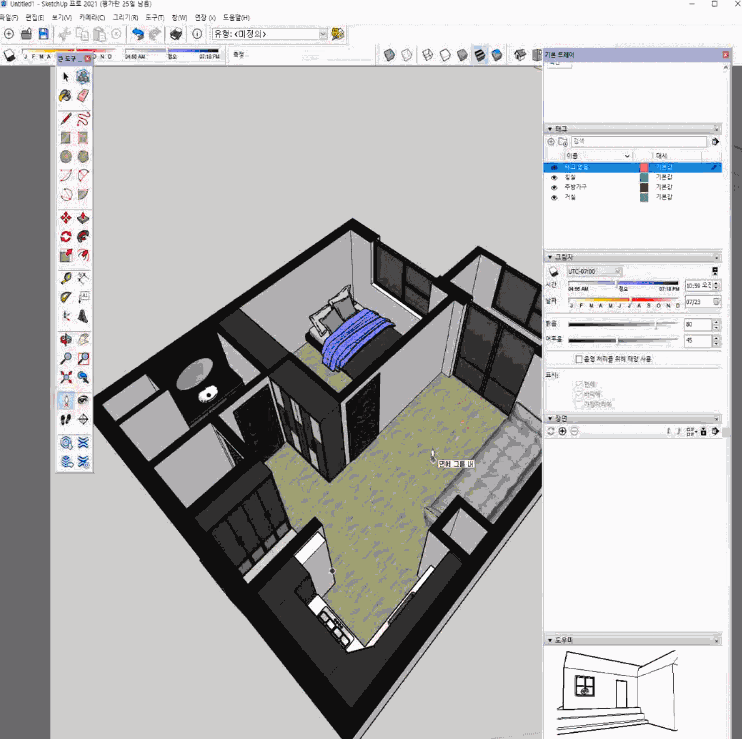Select the Follow Me tool
The width and height of the screenshot is (742, 739).
pyautogui.click(x=83, y=237)
